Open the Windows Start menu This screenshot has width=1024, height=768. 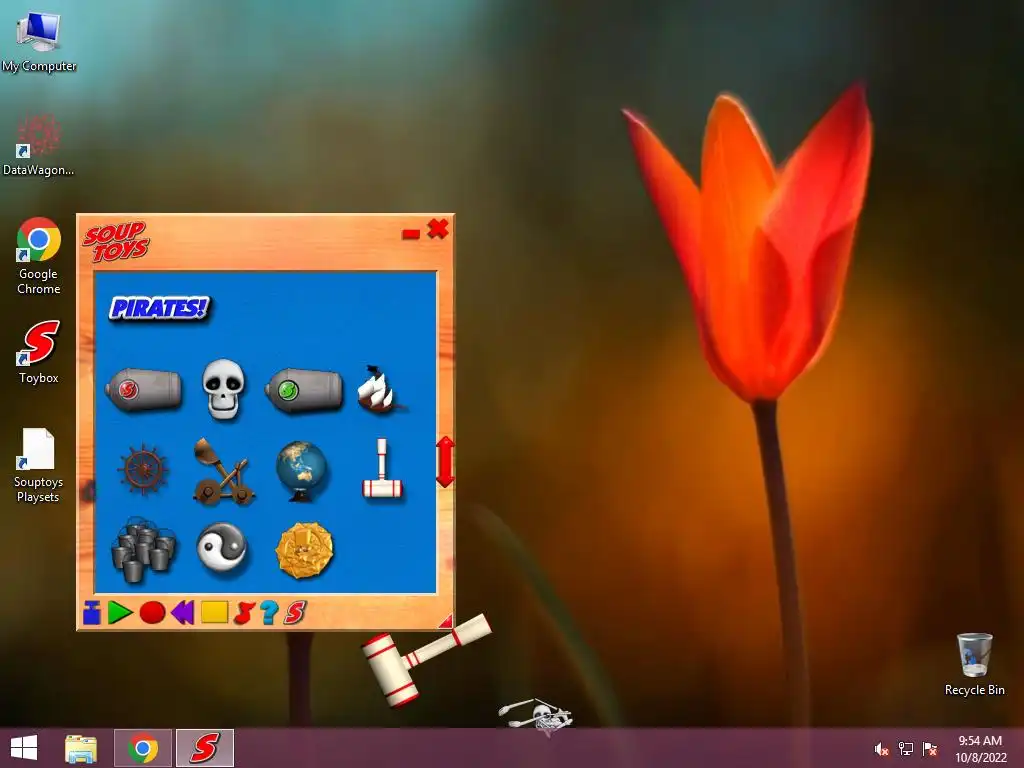24,748
